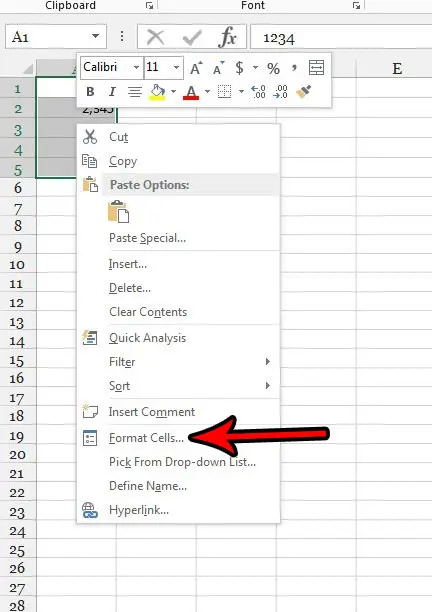Viewport: 432px width, 612px height.
Task: Apply comma style format
Action: click(294, 68)
